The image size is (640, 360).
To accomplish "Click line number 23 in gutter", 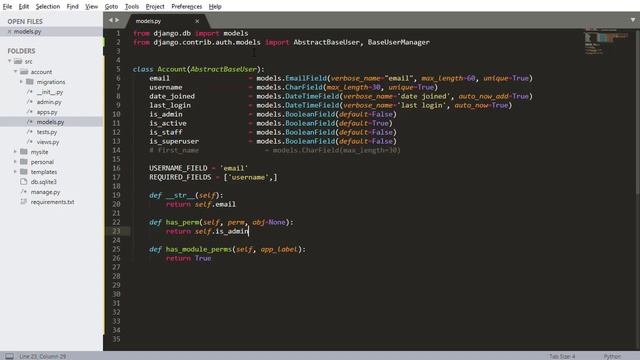I will (x=116, y=231).
